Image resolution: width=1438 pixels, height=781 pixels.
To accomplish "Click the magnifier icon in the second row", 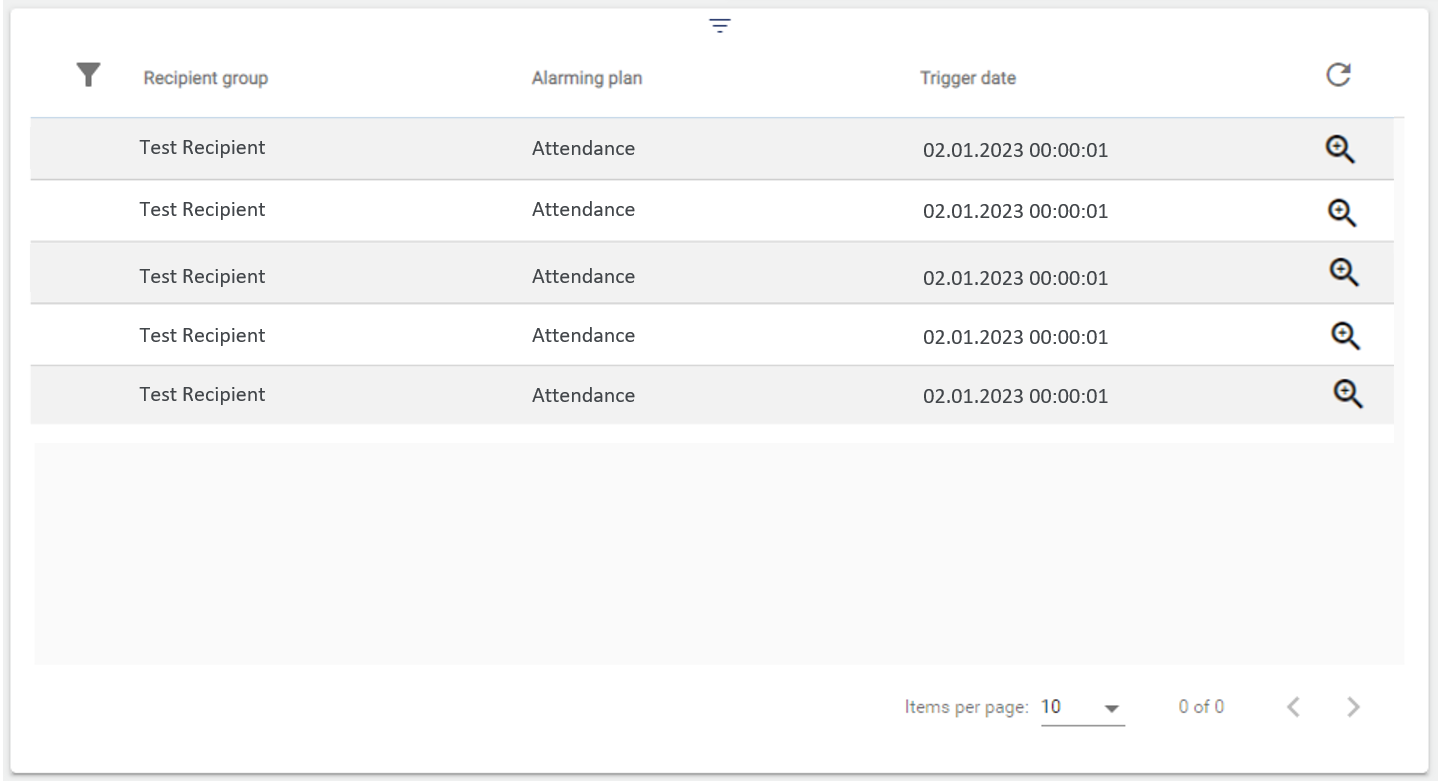I will pyautogui.click(x=1341, y=211).
